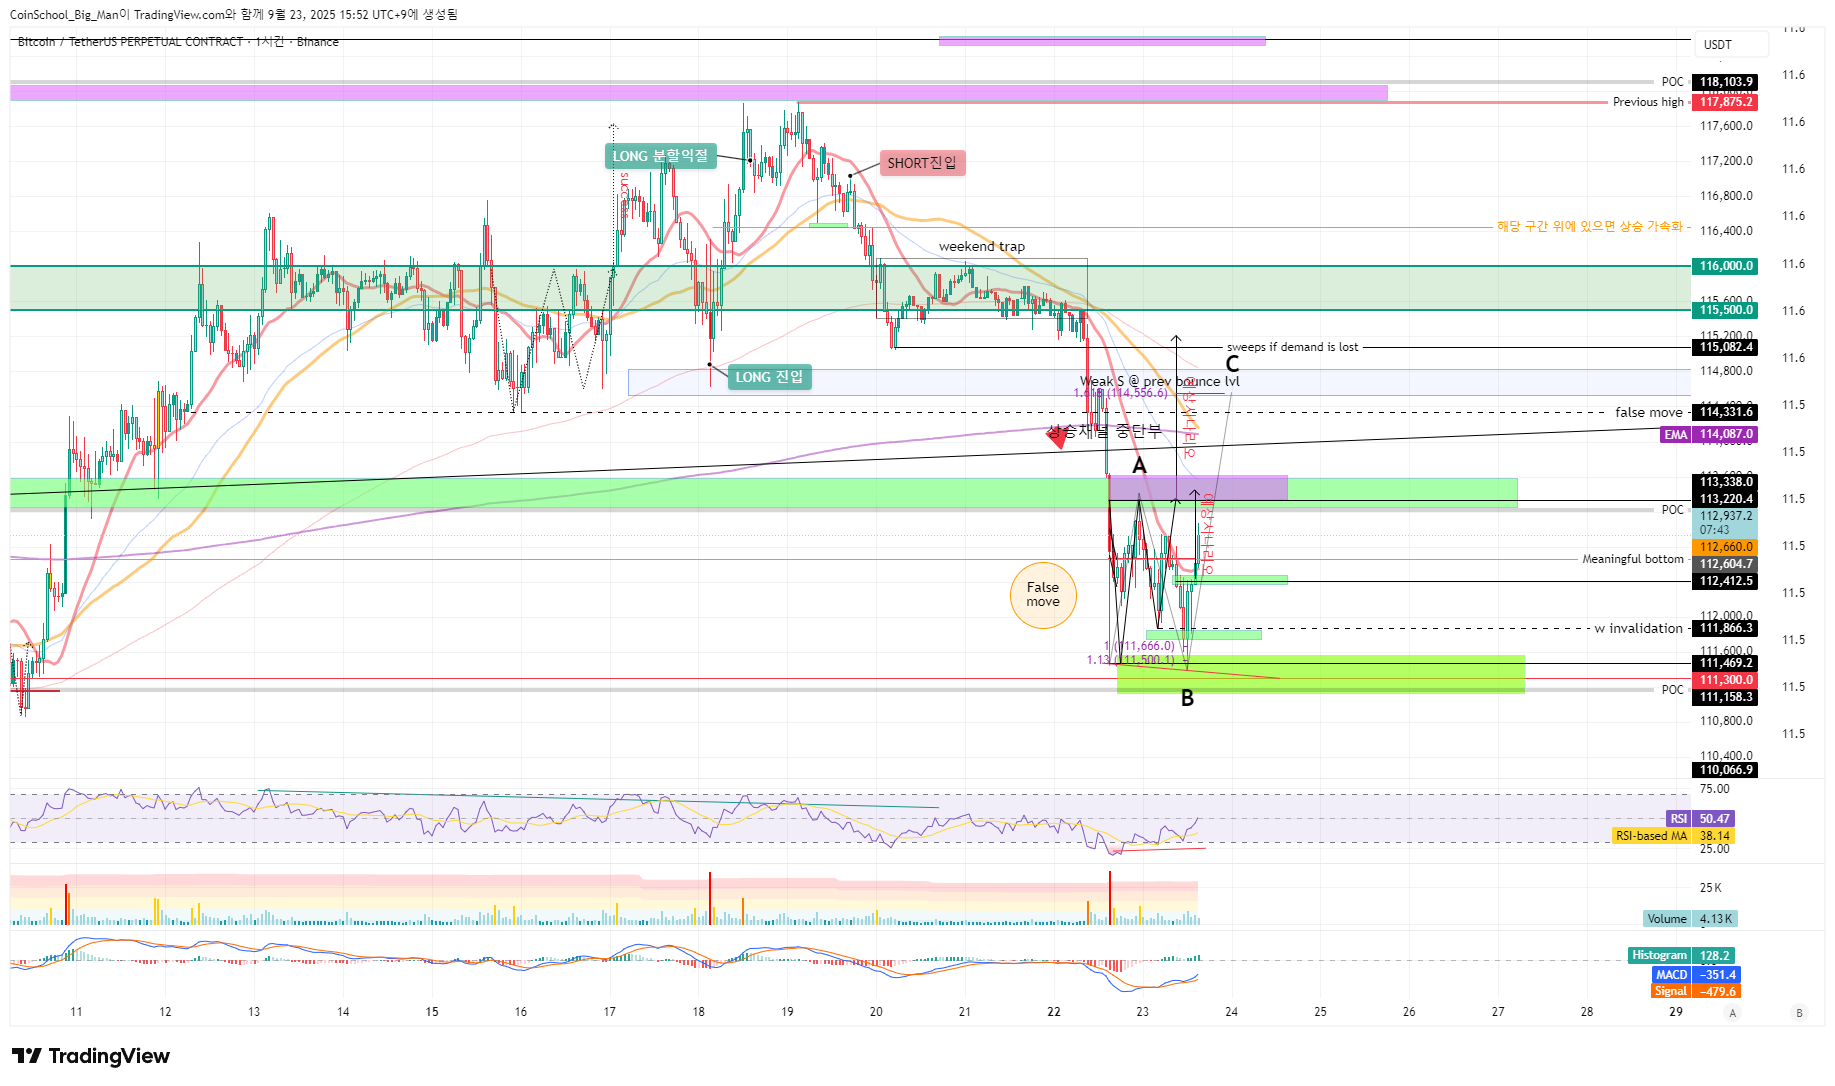Open the USDT currency selector
Screen dimensions: 1835x1086
point(1730,44)
